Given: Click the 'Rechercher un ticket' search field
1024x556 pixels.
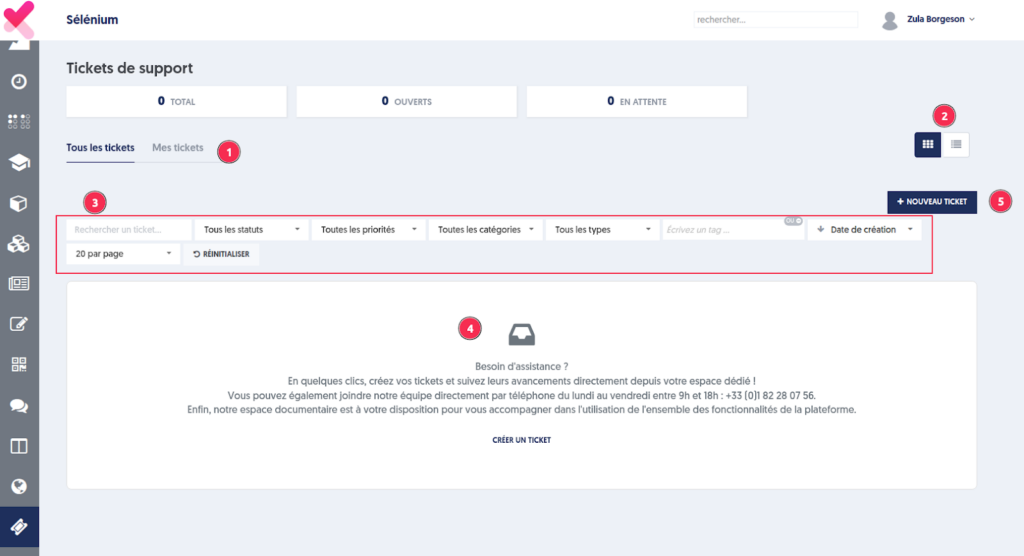Looking at the screenshot, I should point(129,230).
